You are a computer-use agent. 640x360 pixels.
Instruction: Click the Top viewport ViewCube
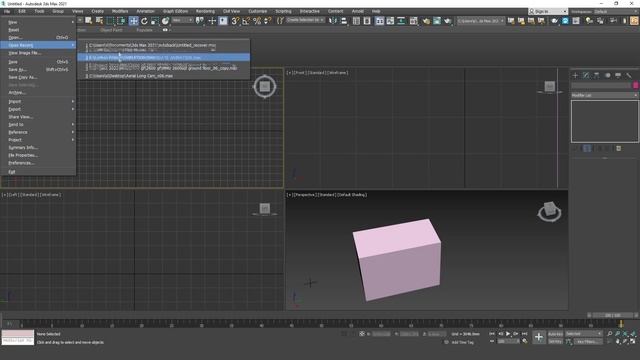coord(264,87)
